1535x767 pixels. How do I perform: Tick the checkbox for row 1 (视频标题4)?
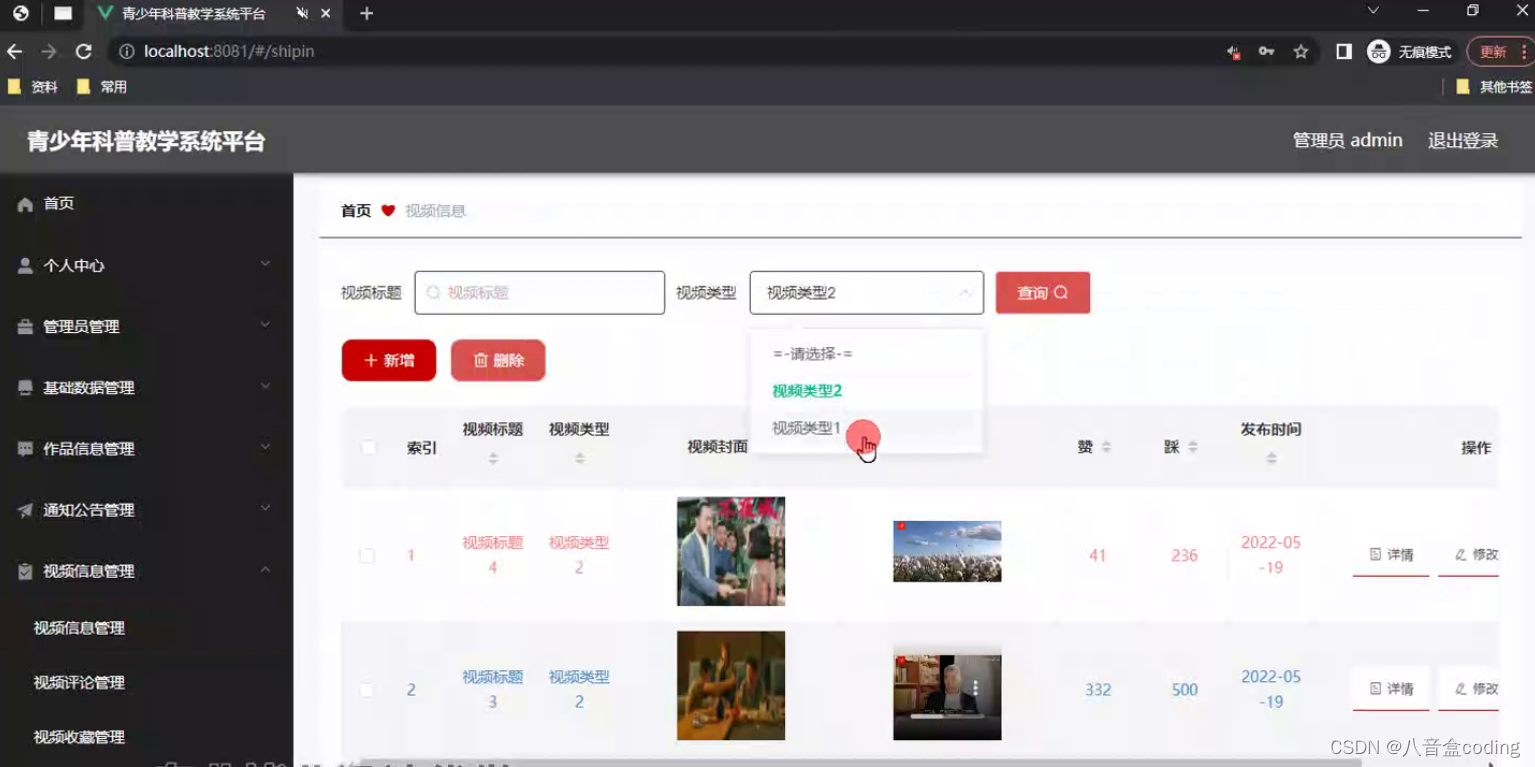pos(368,556)
